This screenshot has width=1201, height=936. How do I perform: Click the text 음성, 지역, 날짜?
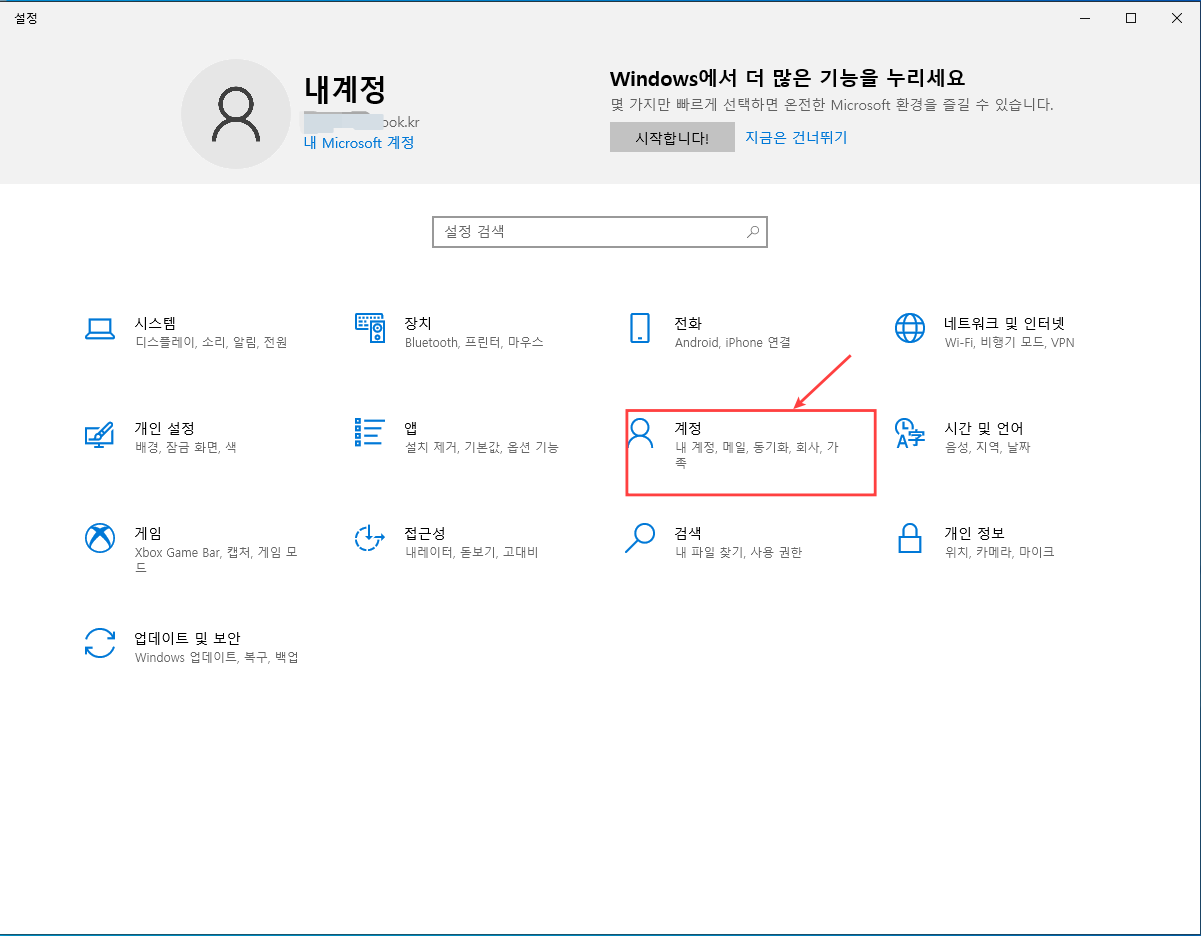tap(988, 447)
